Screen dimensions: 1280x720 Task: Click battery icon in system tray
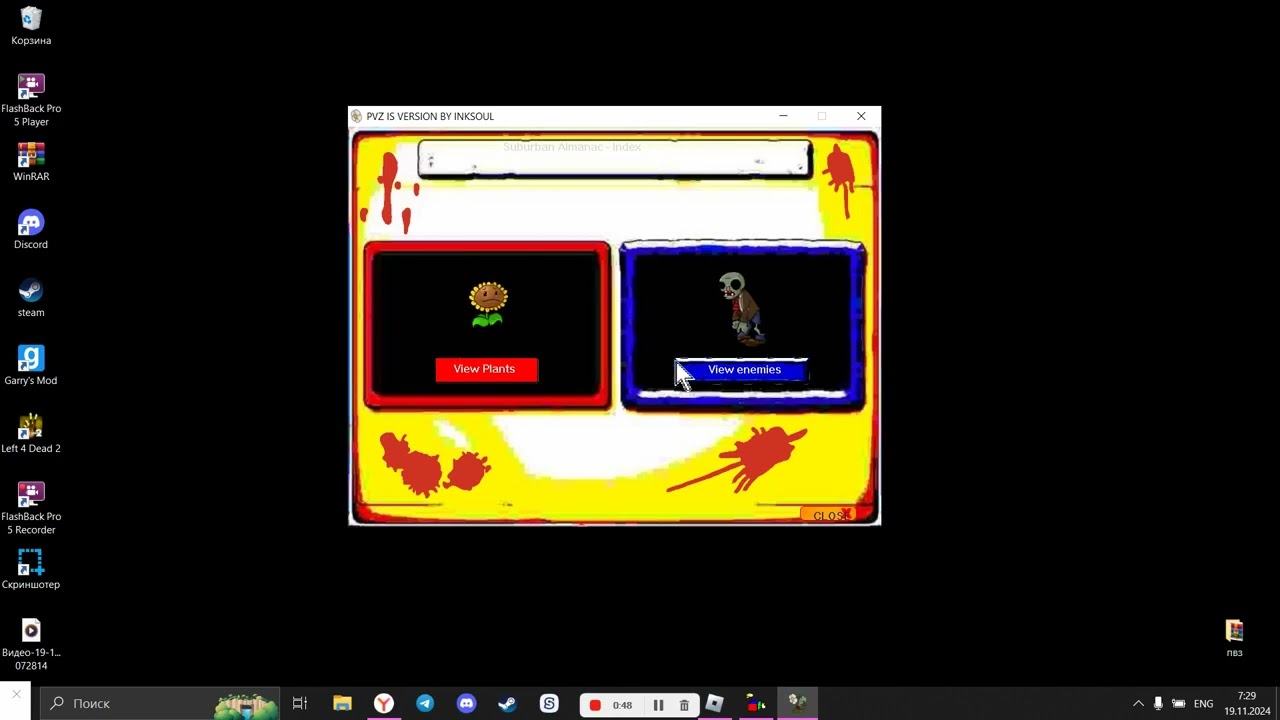1179,704
